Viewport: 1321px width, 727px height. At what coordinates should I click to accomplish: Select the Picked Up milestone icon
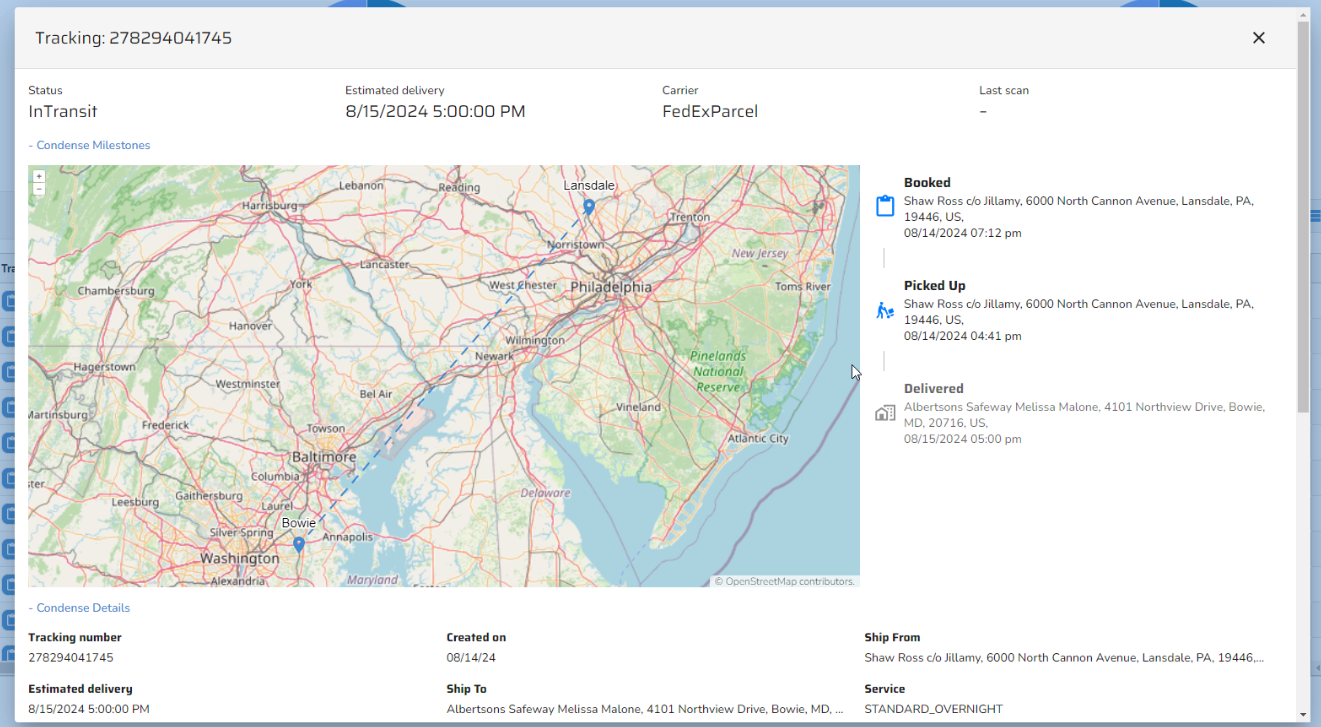pos(885,310)
